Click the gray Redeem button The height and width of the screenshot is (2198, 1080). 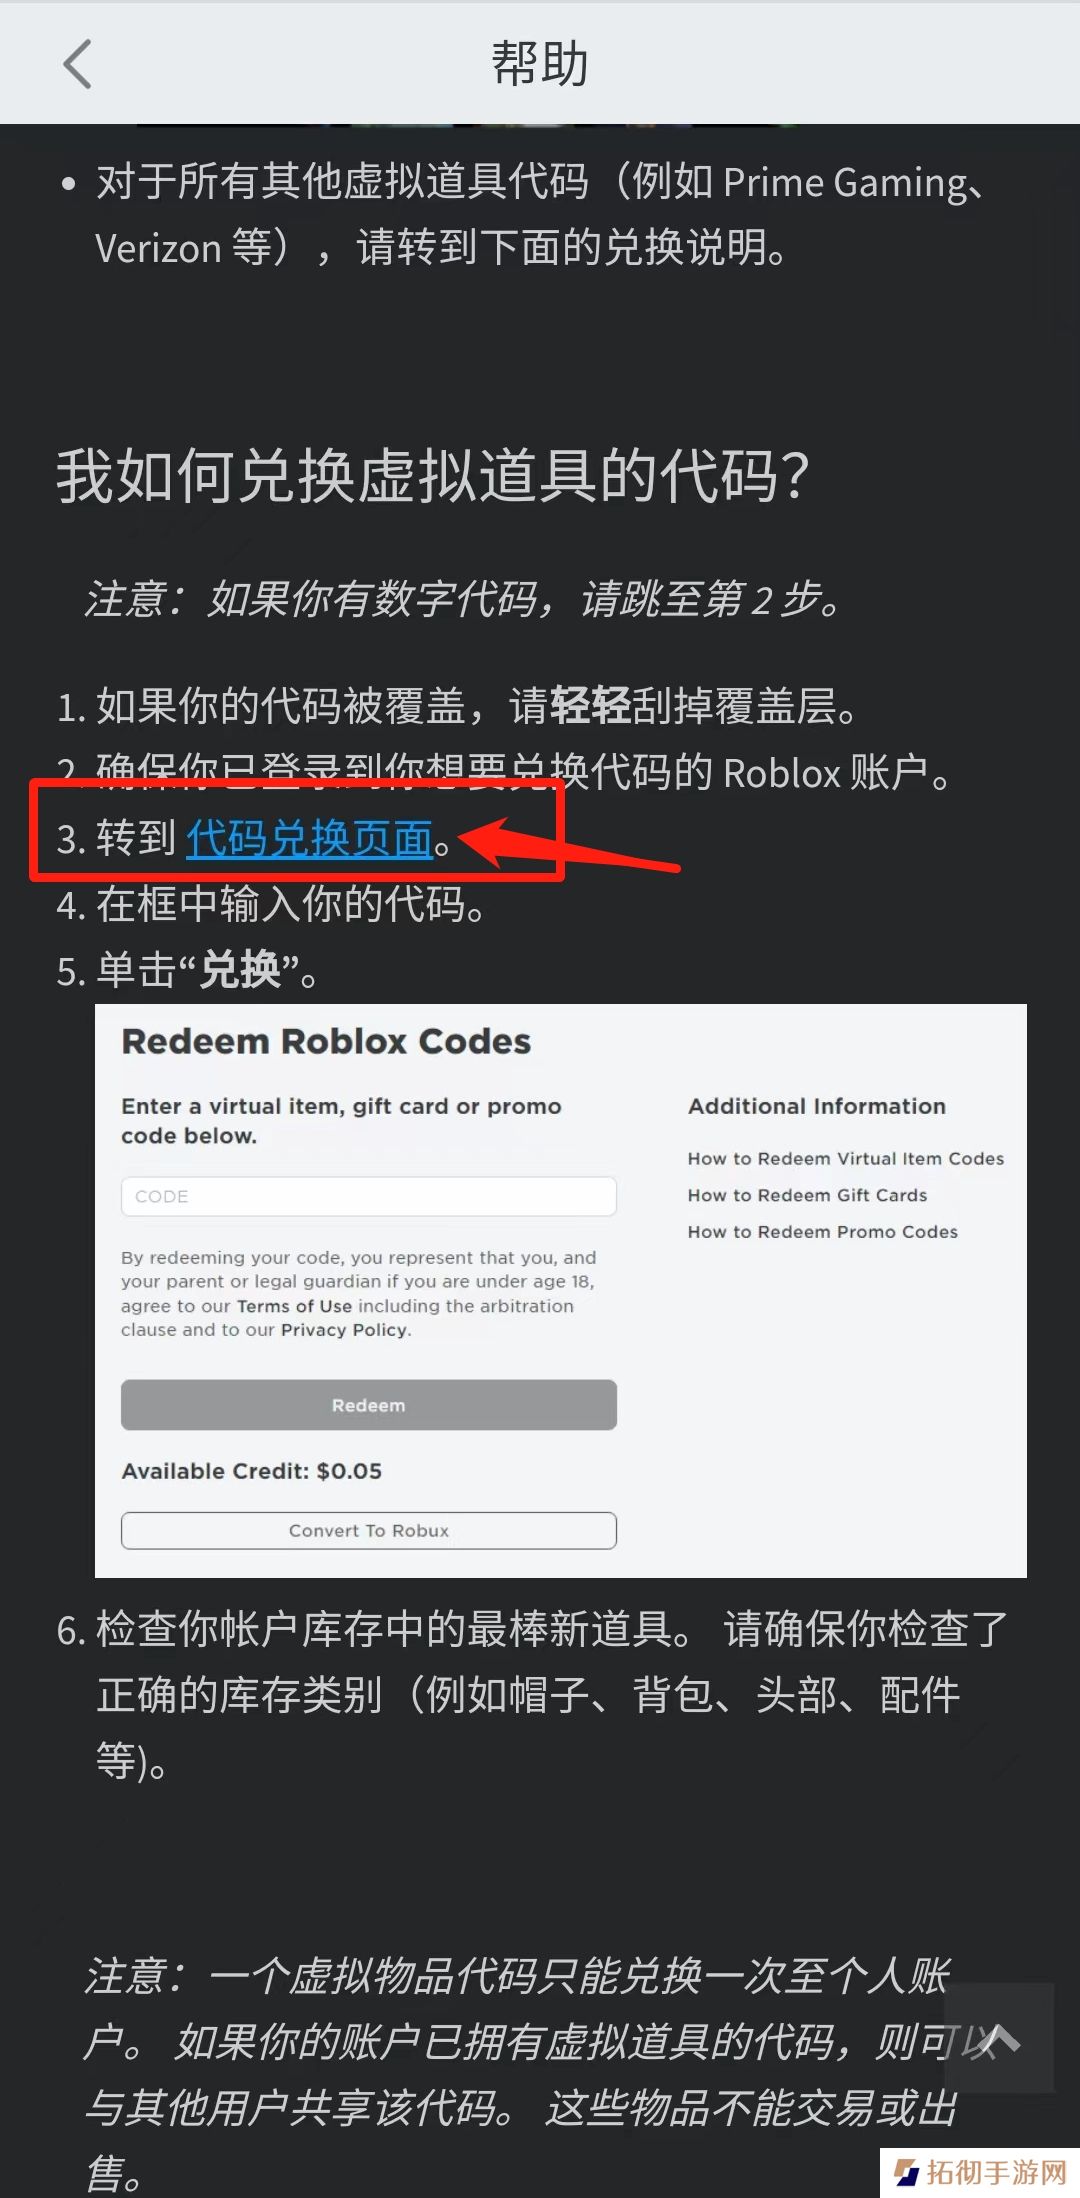369,1405
